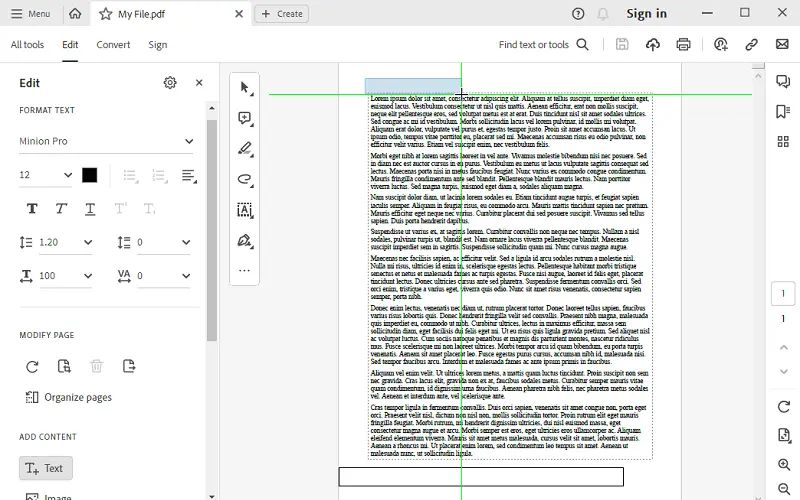Go to previous page arrow

(x=784, y=347)
